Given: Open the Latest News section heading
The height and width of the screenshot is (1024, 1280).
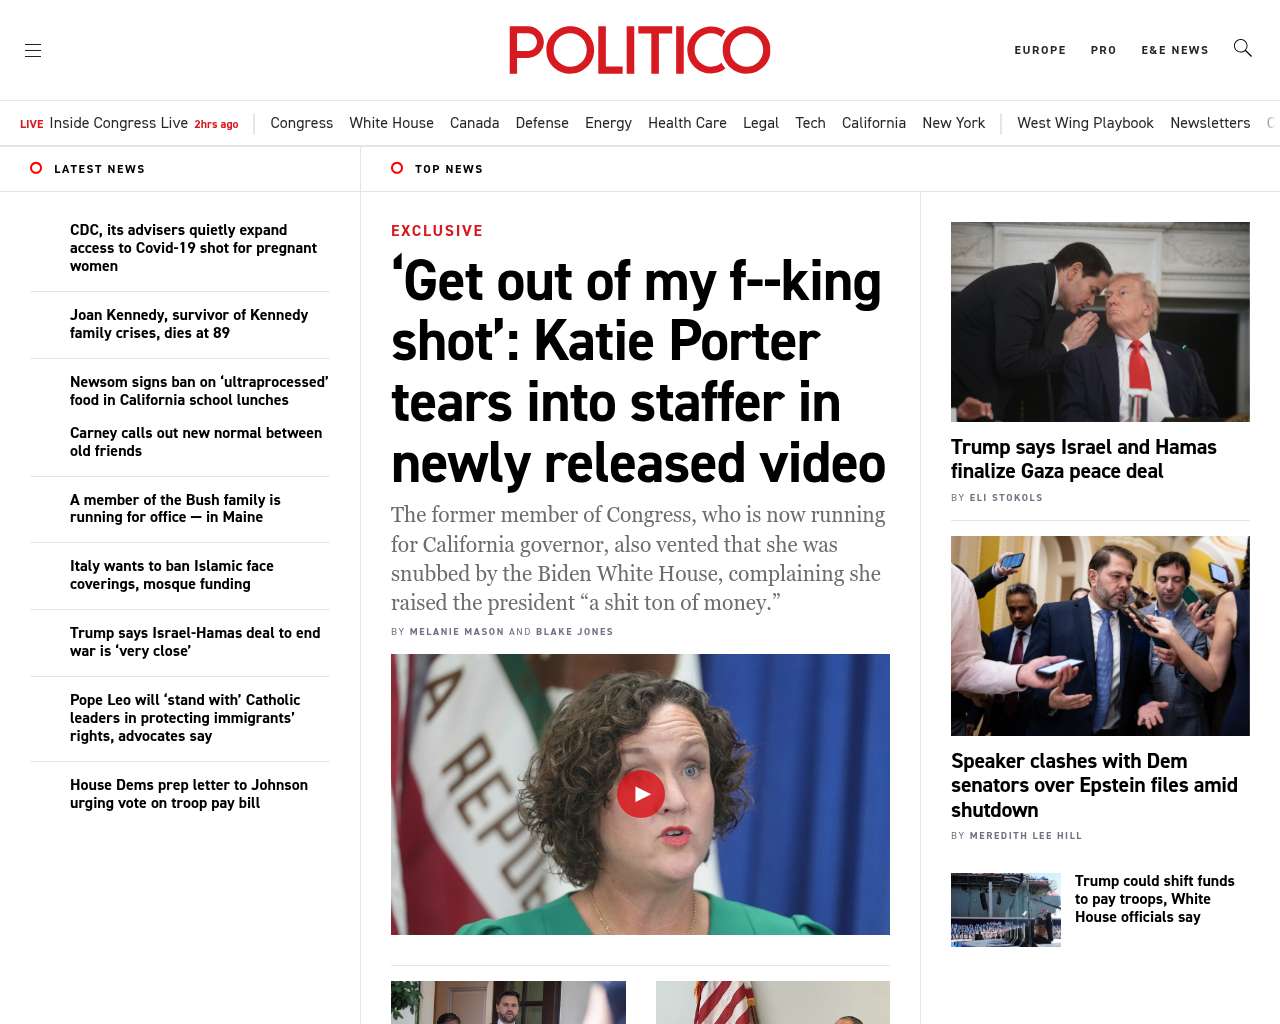Looking at the screenshot, I should coord(99,169).
